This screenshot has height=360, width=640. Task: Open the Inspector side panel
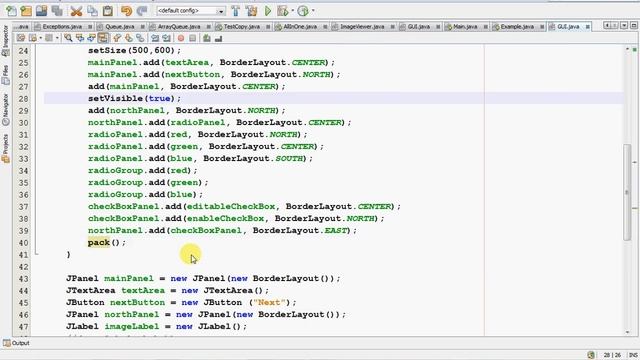[5, 41]
